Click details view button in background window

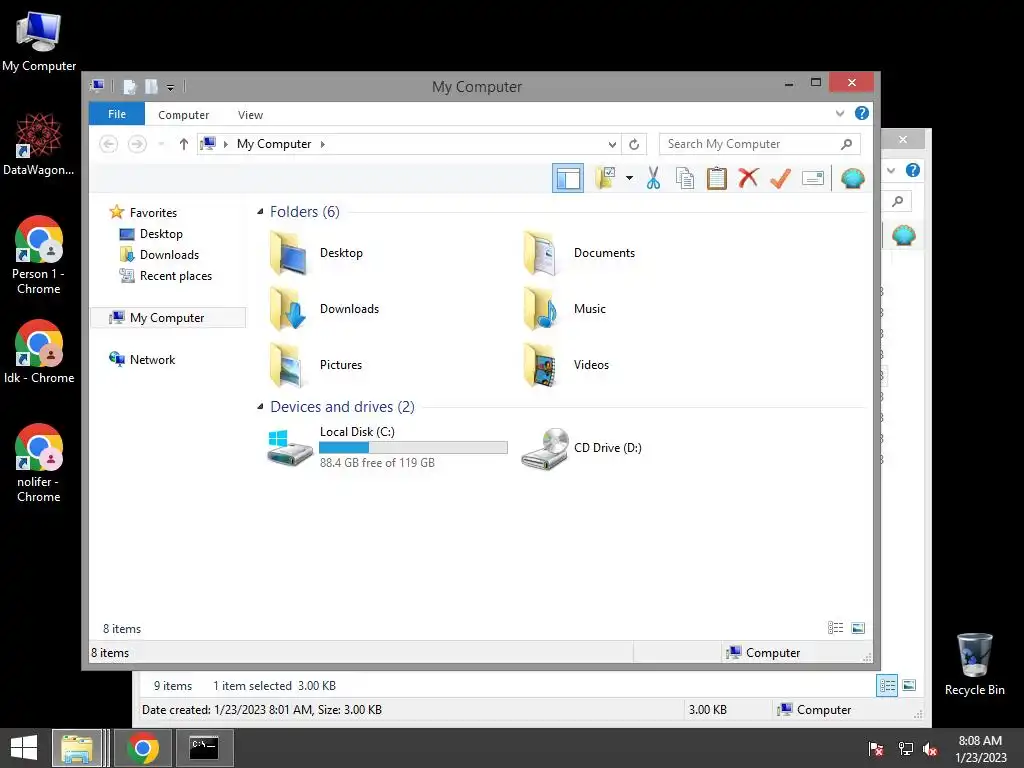click(887, 685)
